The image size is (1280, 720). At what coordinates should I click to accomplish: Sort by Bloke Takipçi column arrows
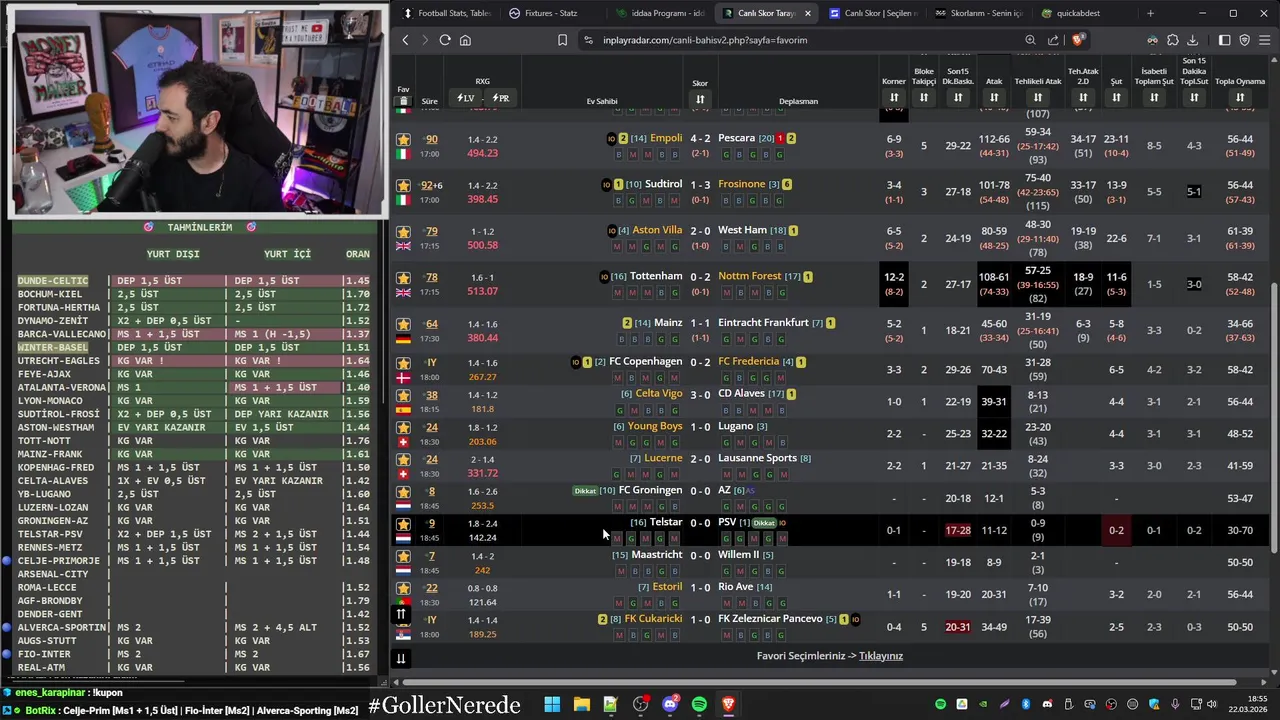924,97
